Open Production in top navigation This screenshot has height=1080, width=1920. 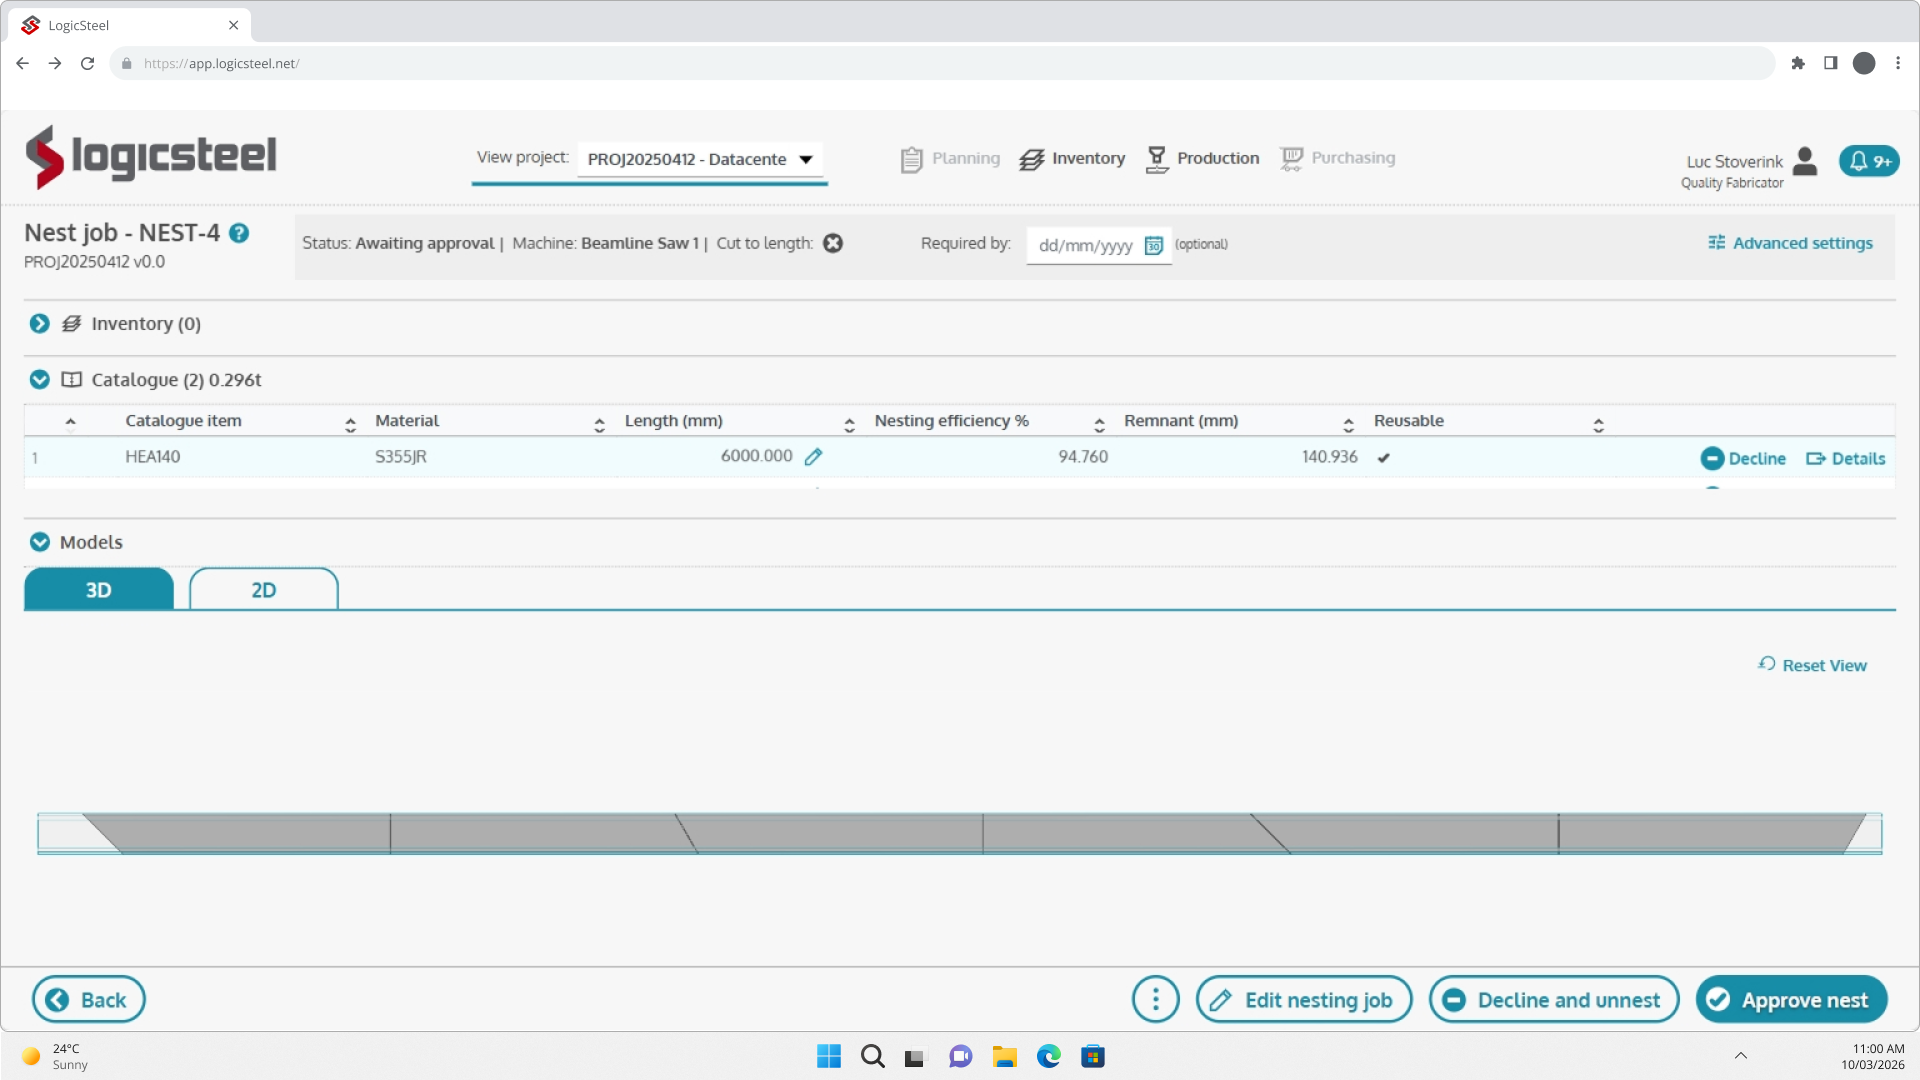(x=1202, y=158)
